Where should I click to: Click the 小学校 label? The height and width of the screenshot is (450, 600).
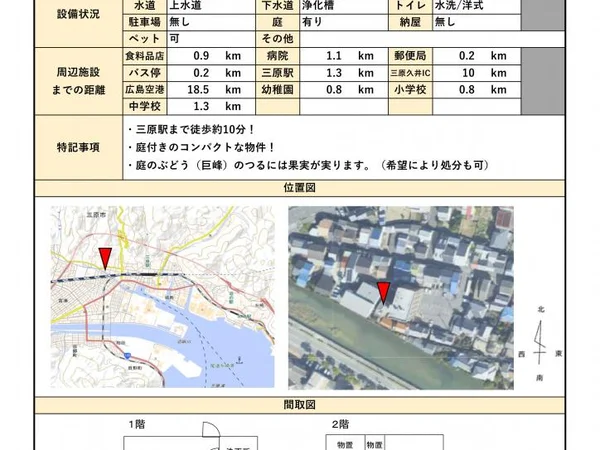(x=410, y=90)
